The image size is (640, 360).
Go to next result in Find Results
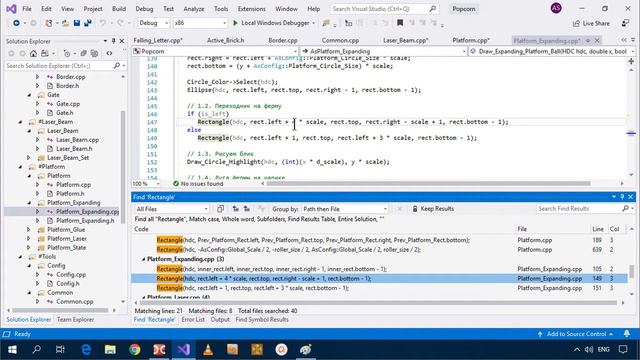pos(247,209)
